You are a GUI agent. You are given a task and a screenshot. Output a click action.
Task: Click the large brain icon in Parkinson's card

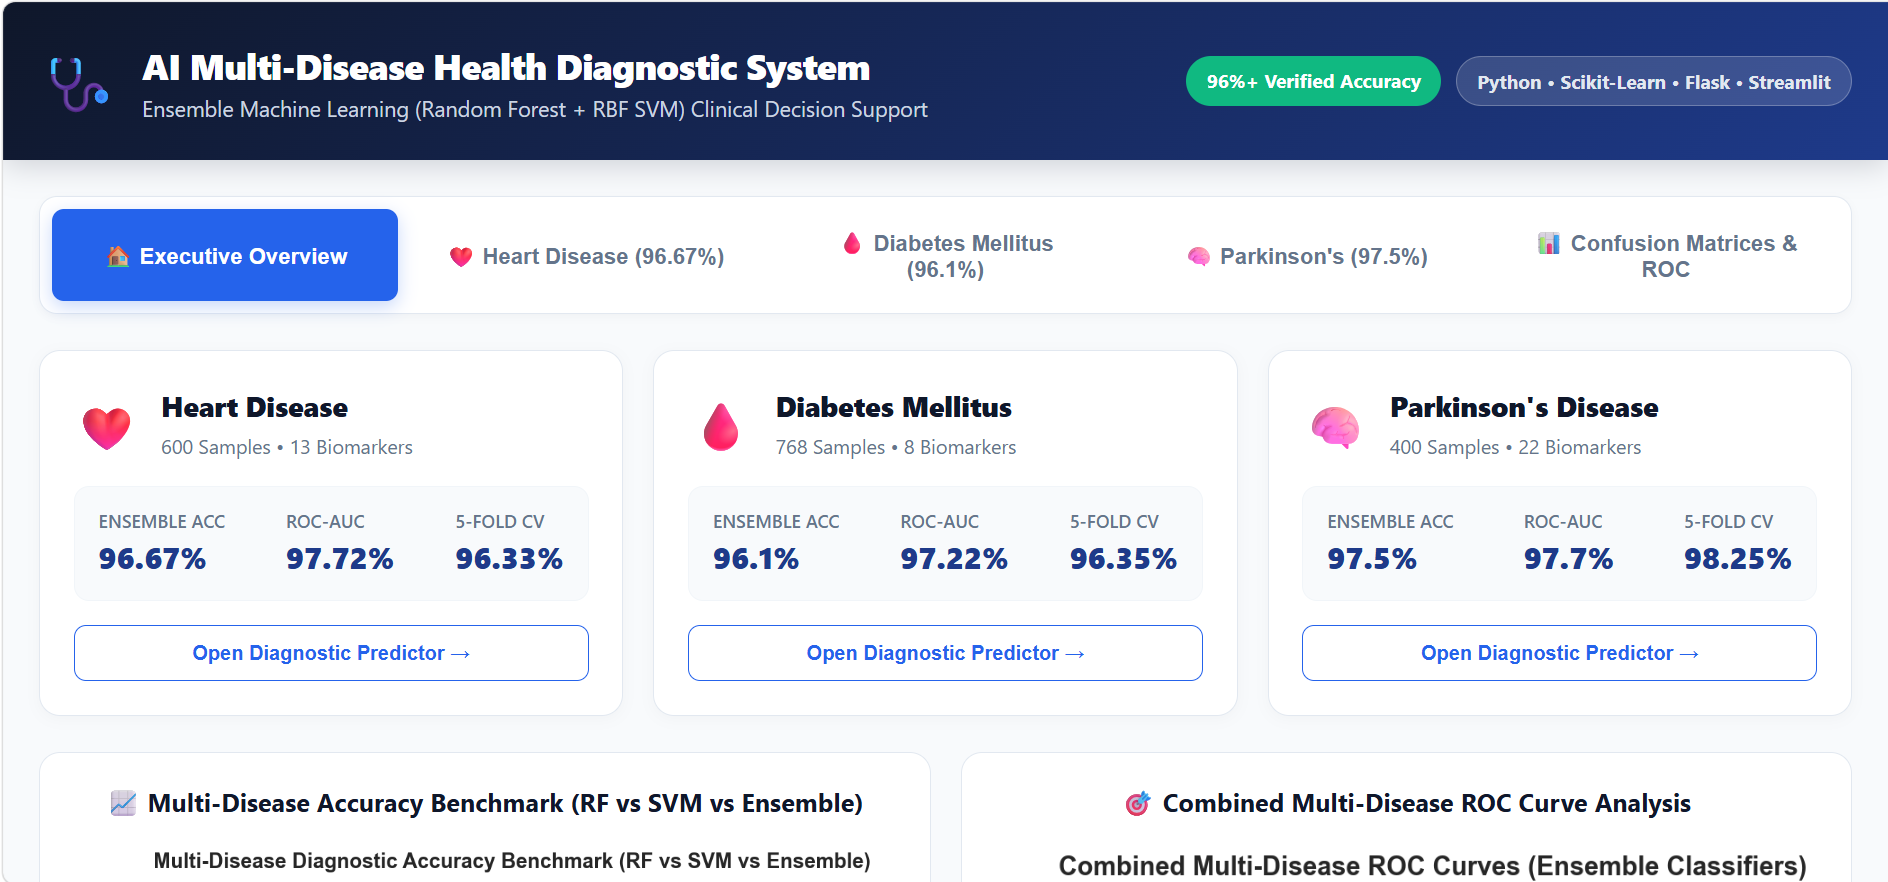pos(1335,428)
